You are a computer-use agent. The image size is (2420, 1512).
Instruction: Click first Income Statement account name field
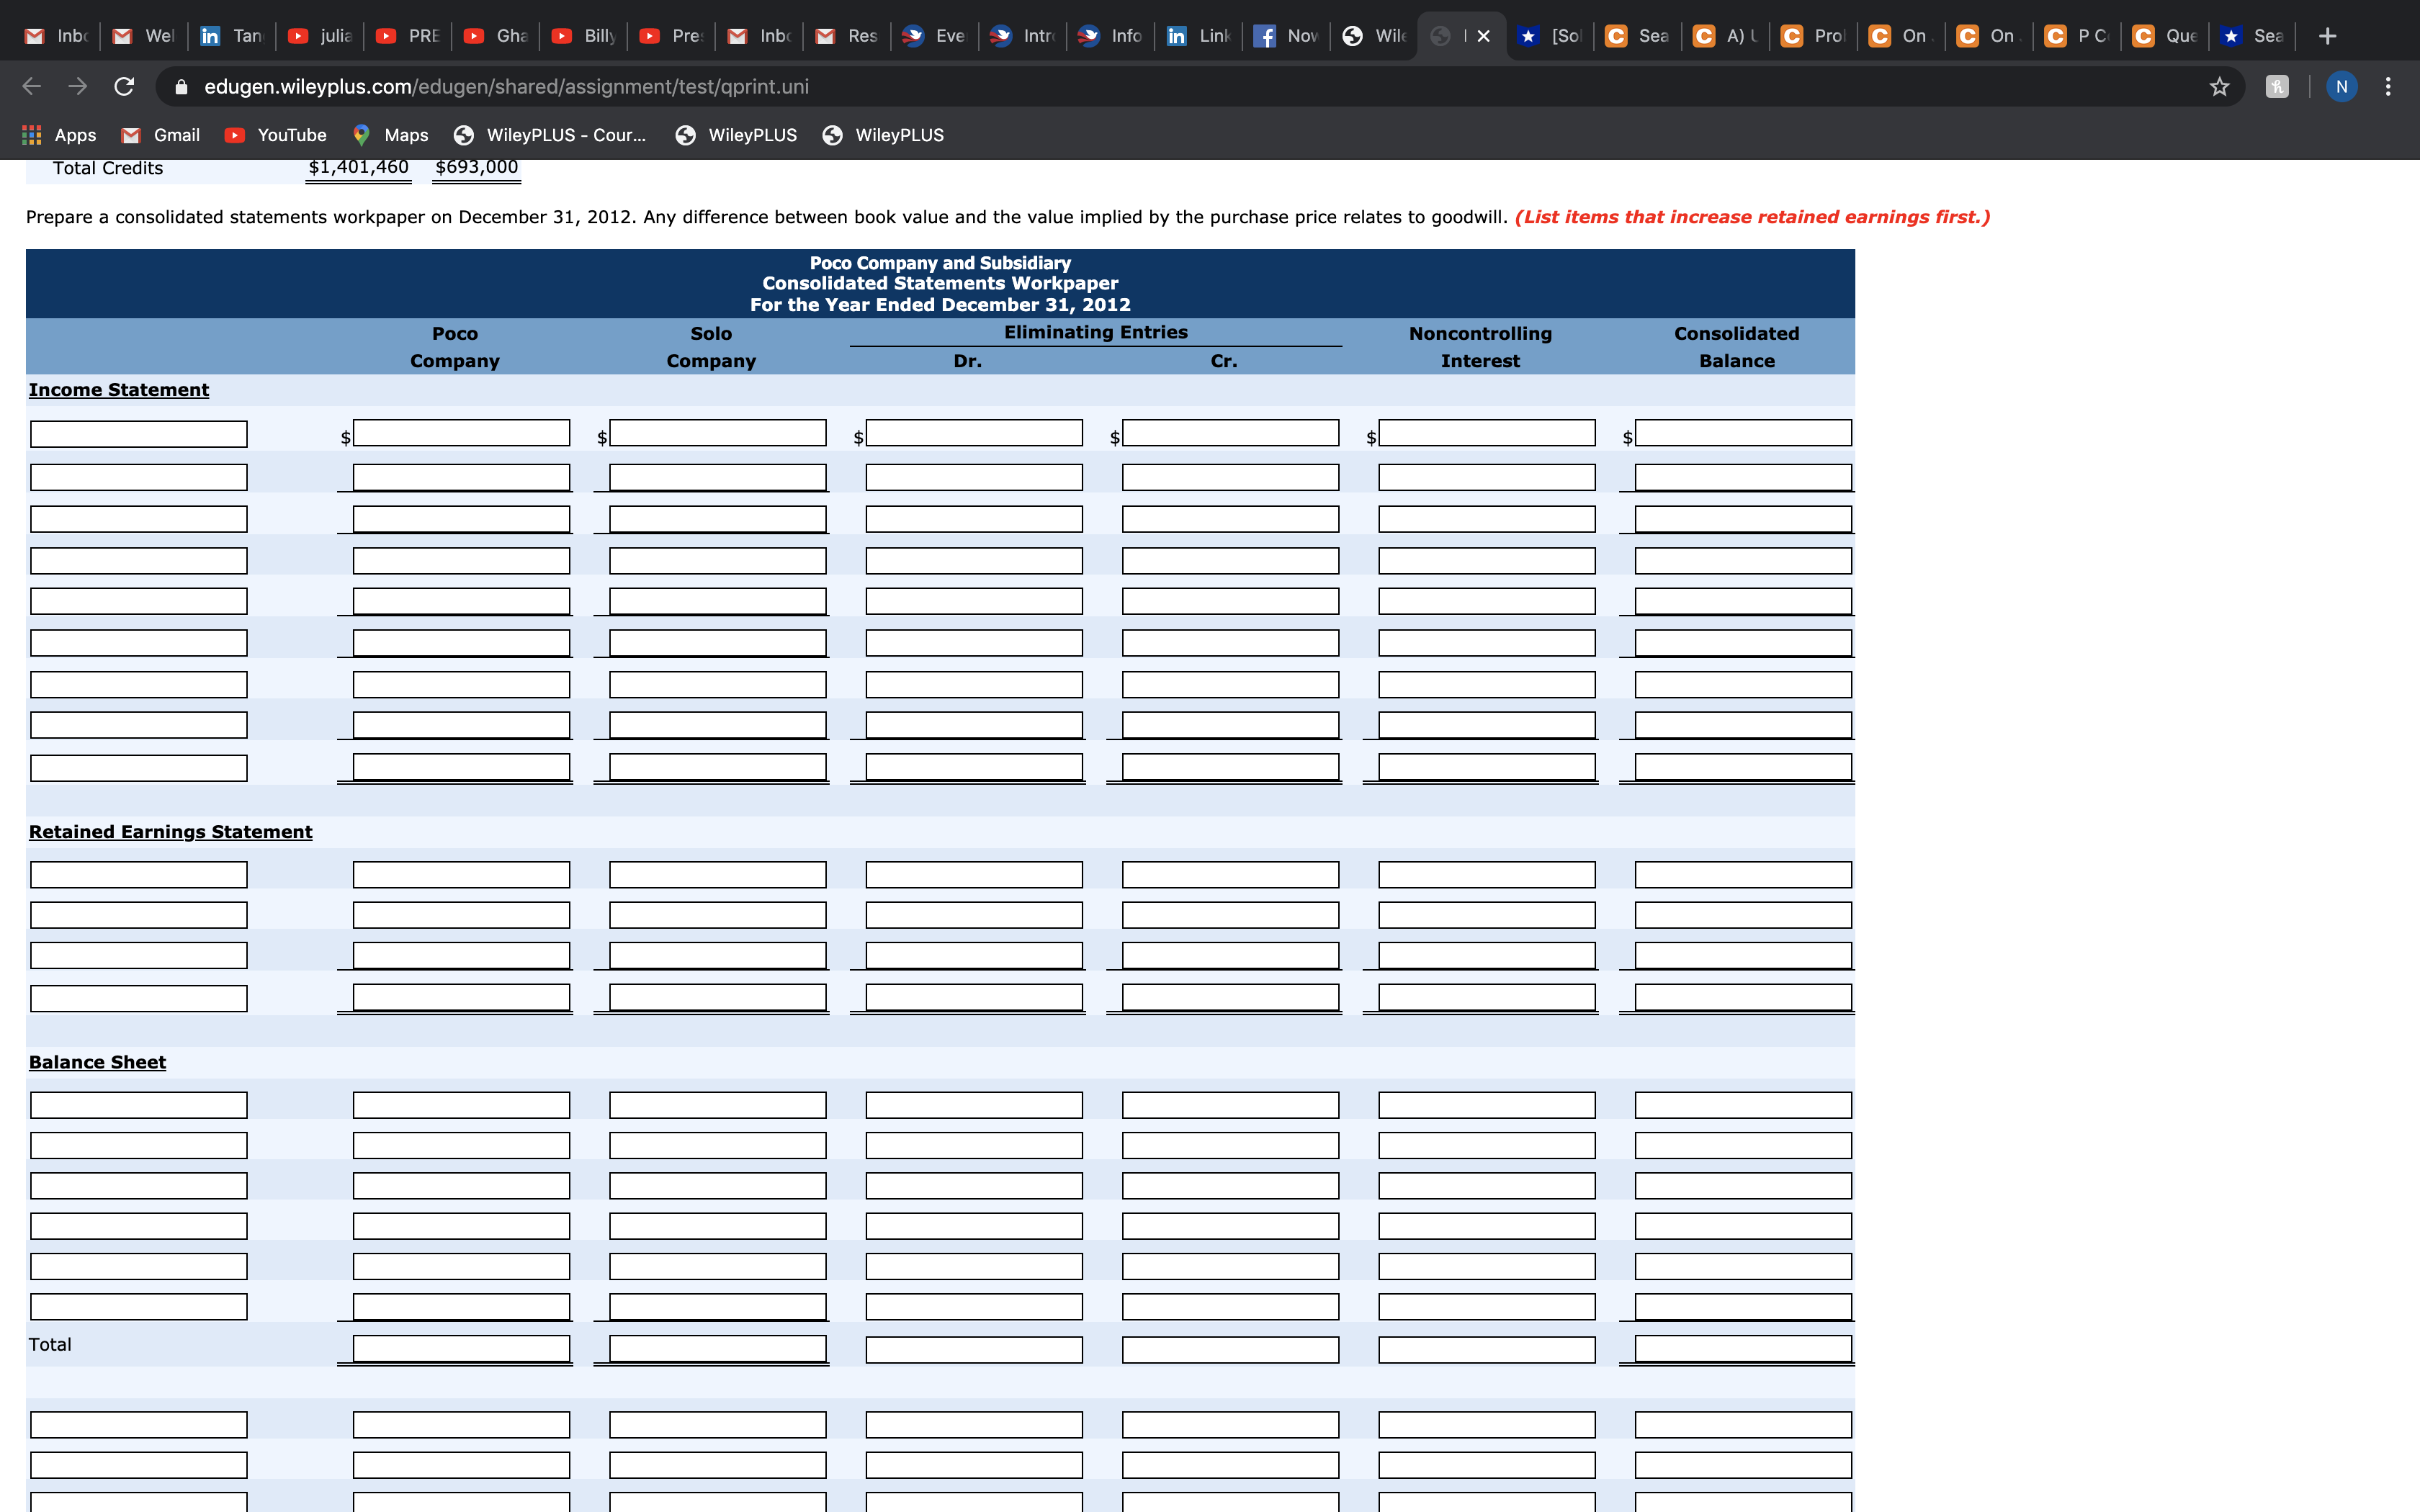coord(139,434)
